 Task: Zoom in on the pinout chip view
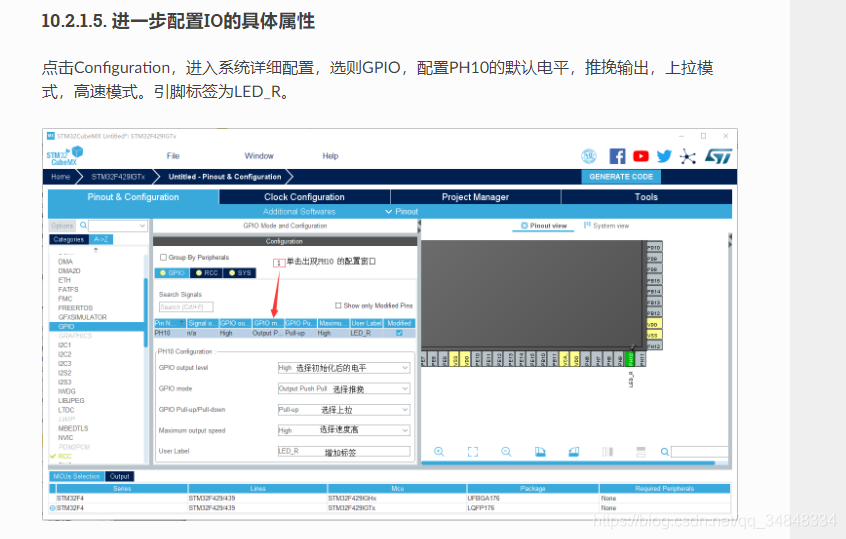(439, 452)
